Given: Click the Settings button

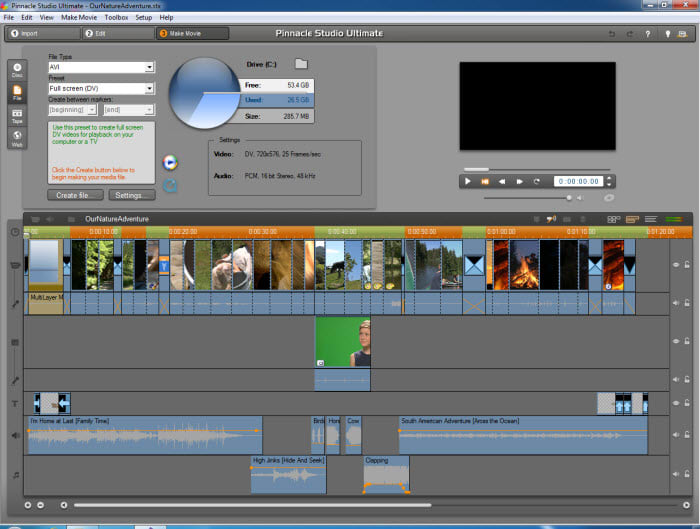Looking at the screenshot, I should coord(131,195).
